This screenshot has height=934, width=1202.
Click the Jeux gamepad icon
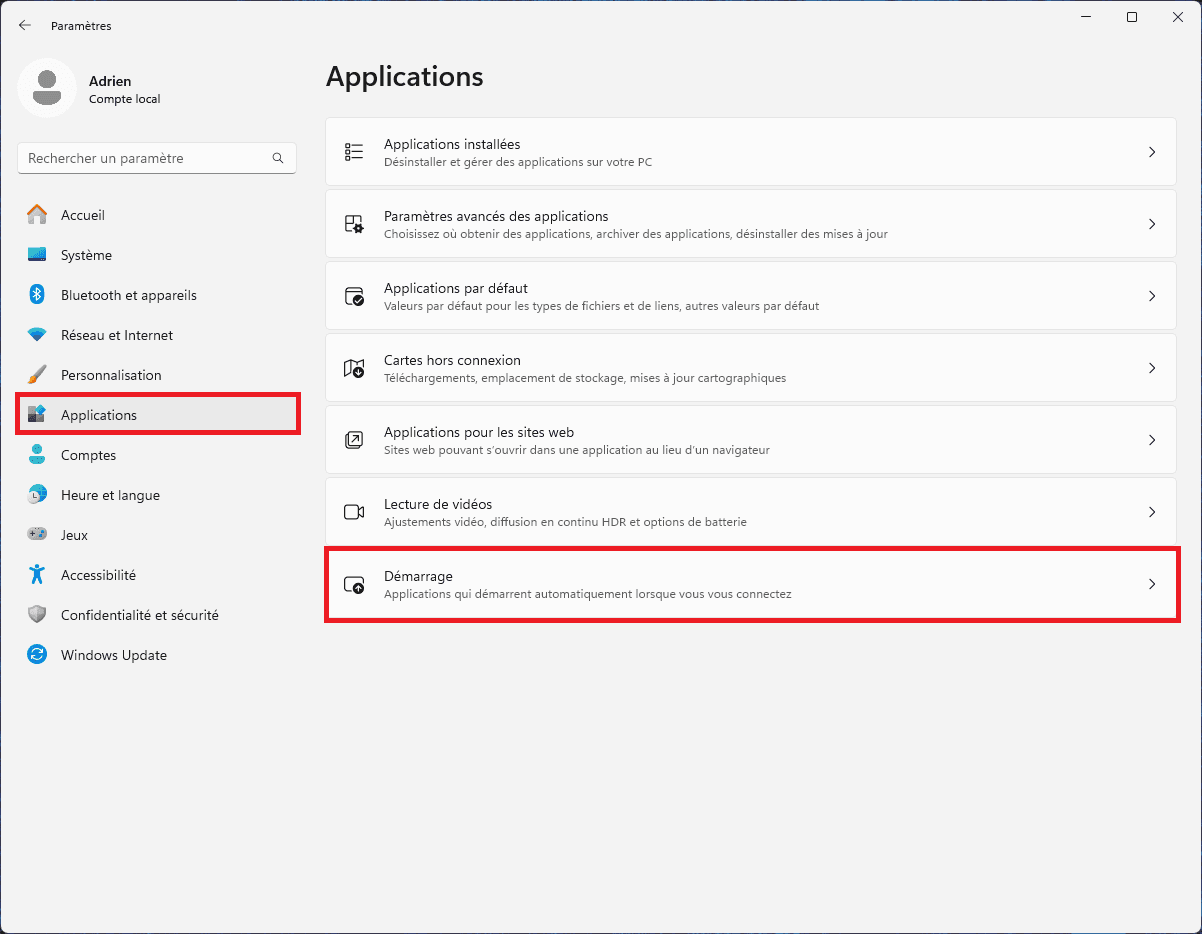pos(37,535)
